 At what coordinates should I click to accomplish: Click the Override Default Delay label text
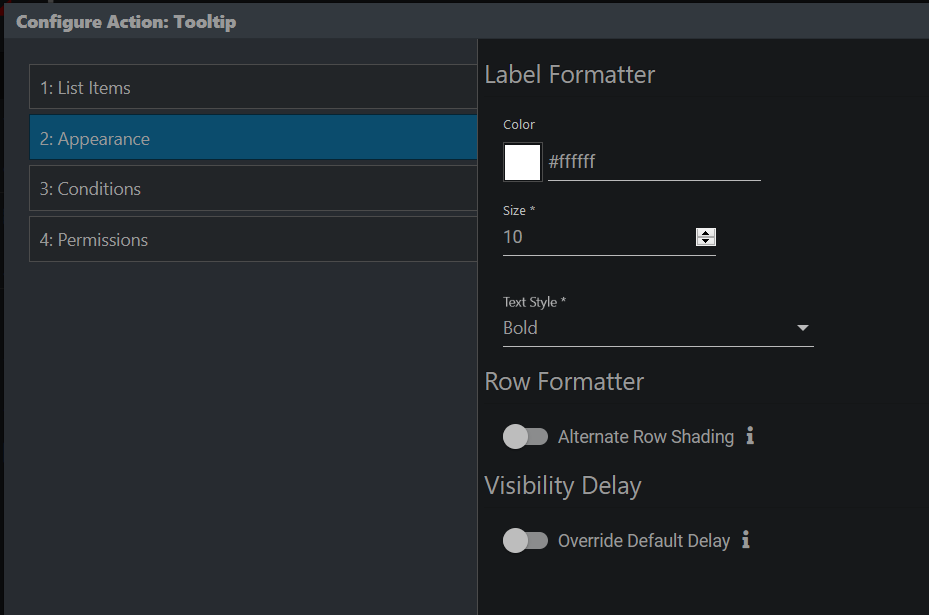click(x=644, y=541)
